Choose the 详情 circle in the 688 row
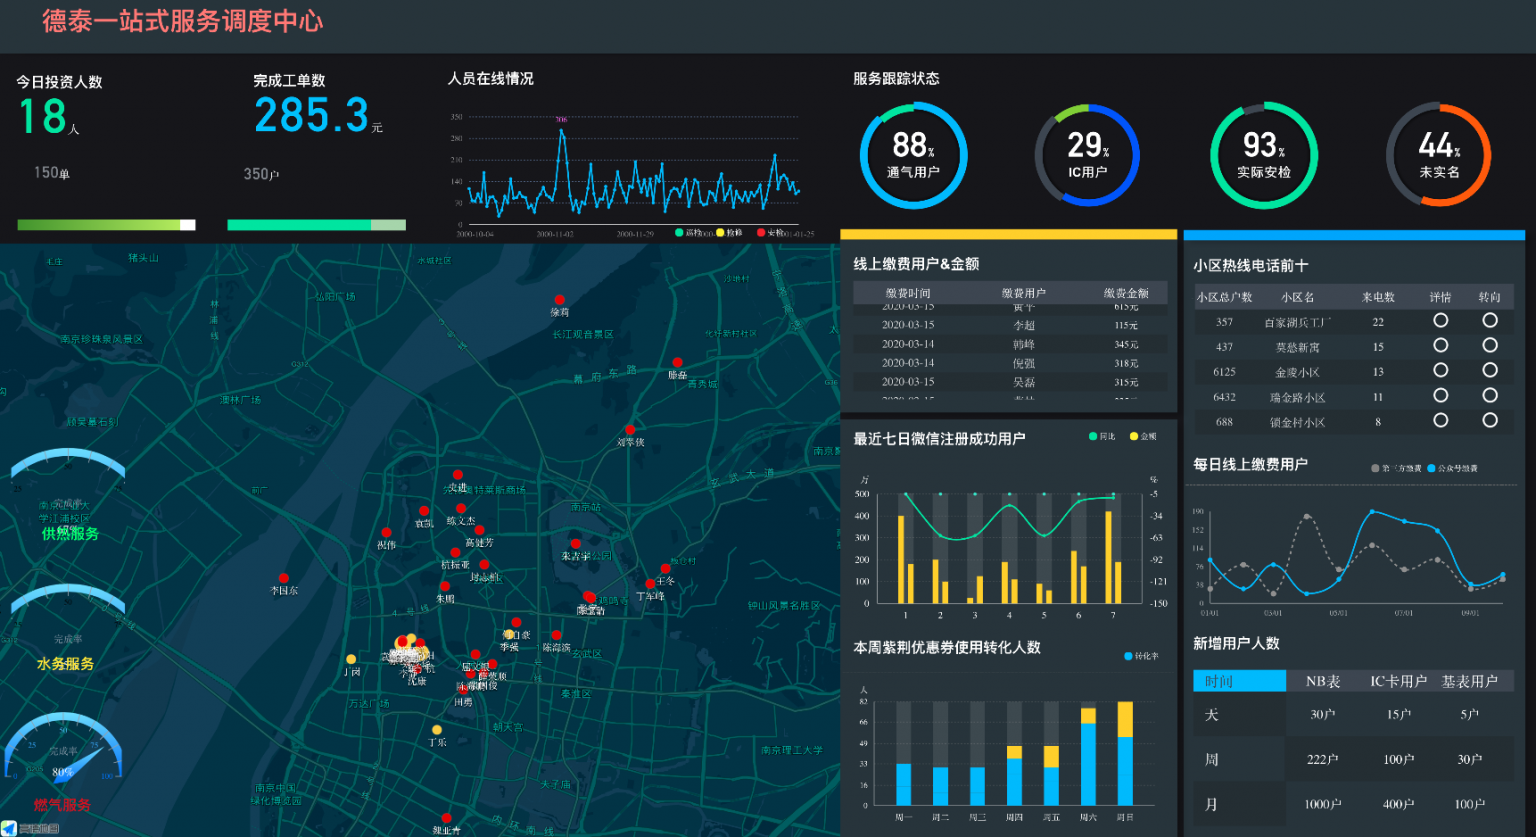 click(x=1440, y=420)
